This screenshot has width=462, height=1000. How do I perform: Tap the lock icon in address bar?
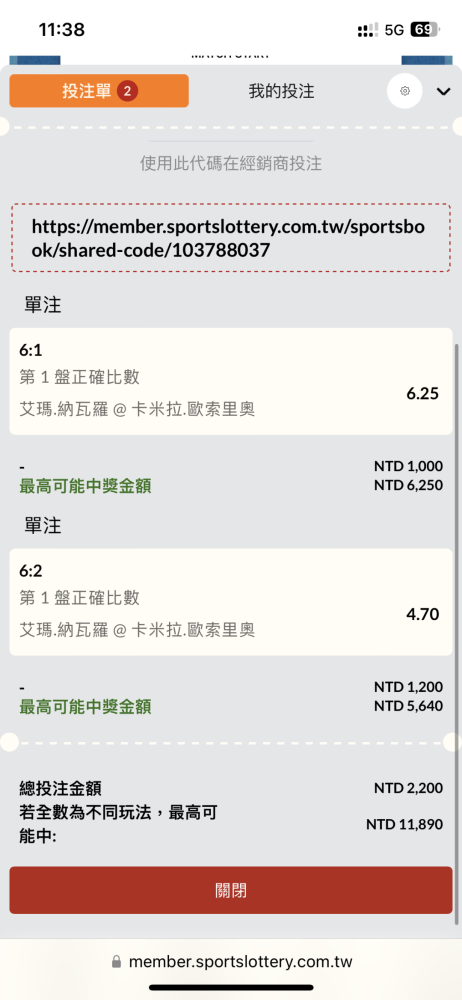tap(116, 961)
